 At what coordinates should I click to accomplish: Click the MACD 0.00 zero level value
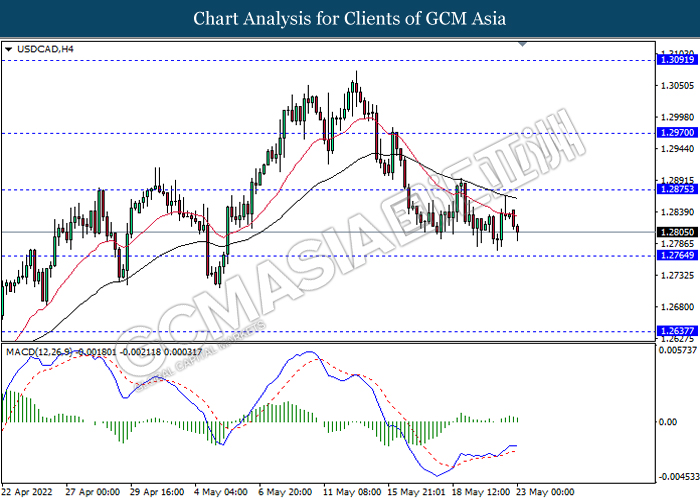[x=668, y=422]
